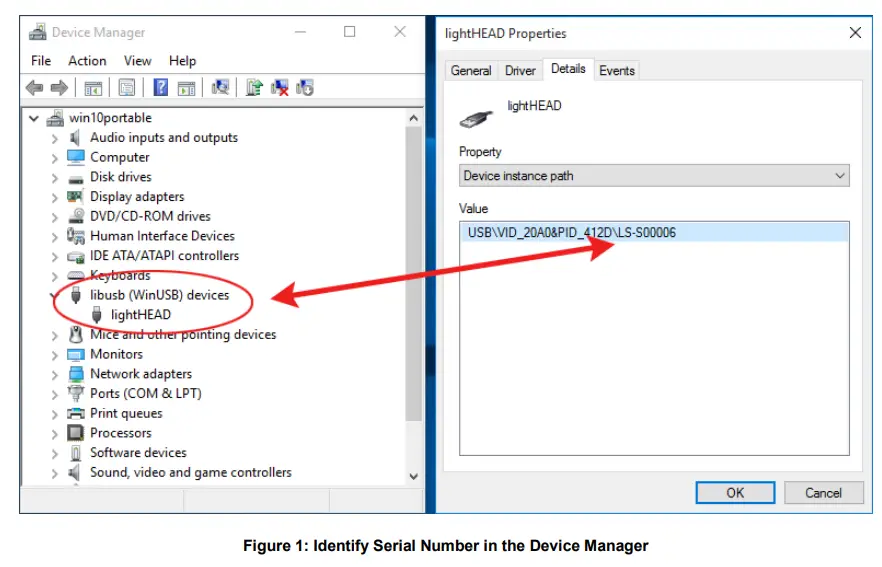This screenshot has height=567, width=882.
Task: Click Cancel in lightHEAD Properties dialog
Action: click(x=824, y=493)
